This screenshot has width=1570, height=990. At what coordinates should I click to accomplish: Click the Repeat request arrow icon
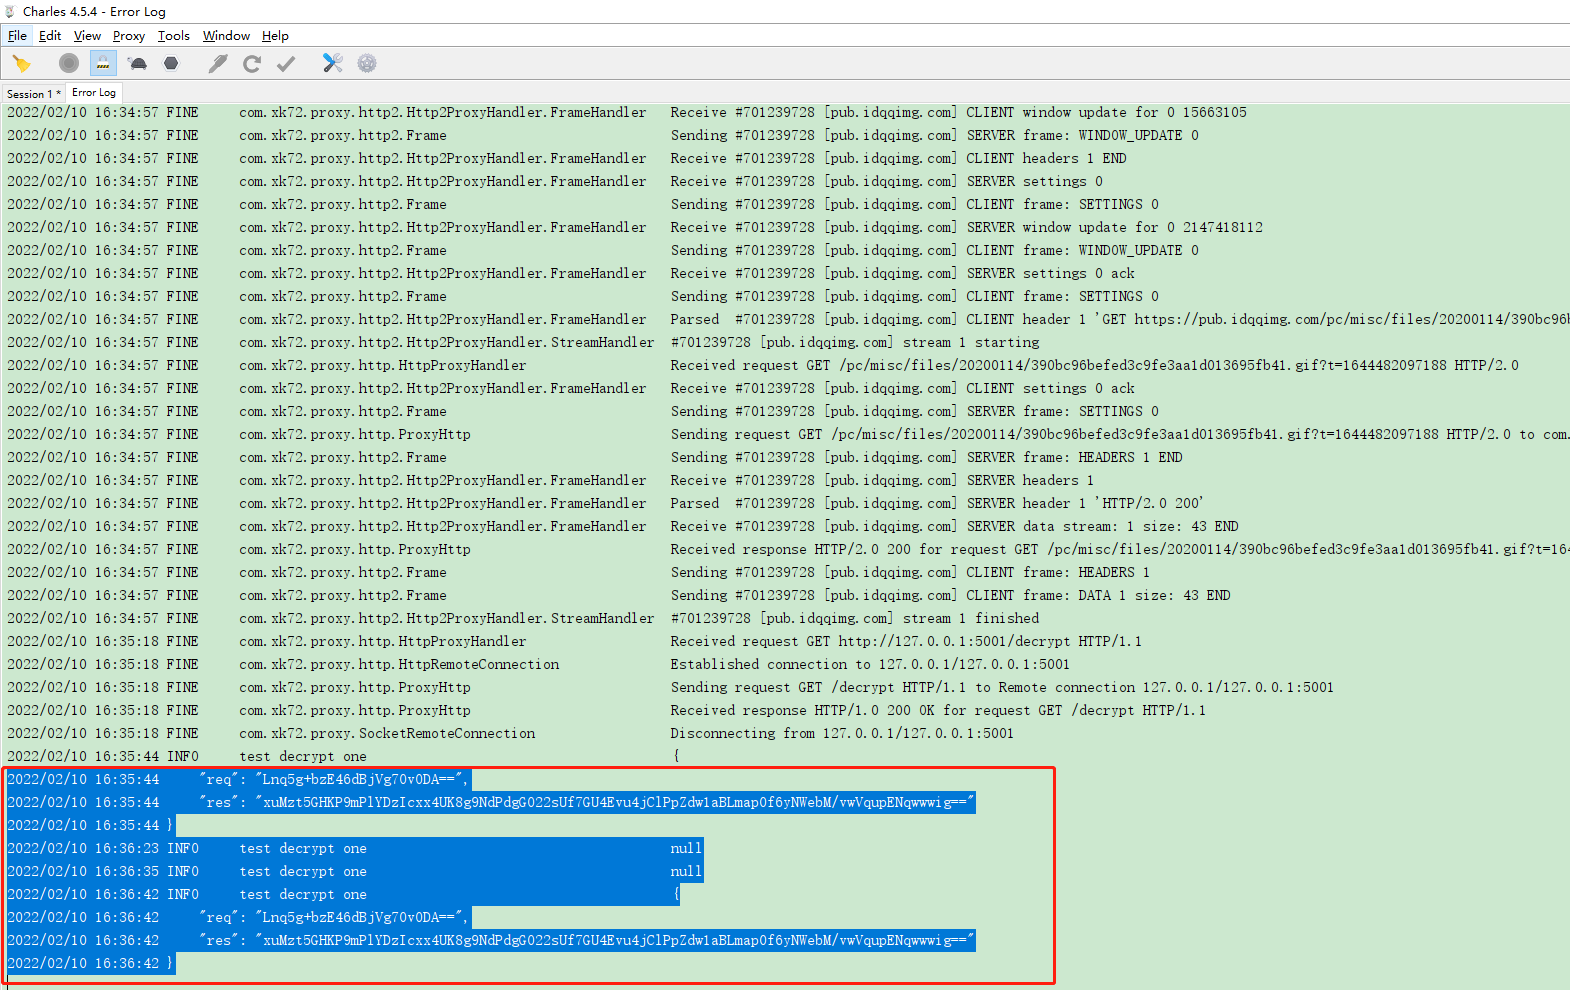(251, 64)
